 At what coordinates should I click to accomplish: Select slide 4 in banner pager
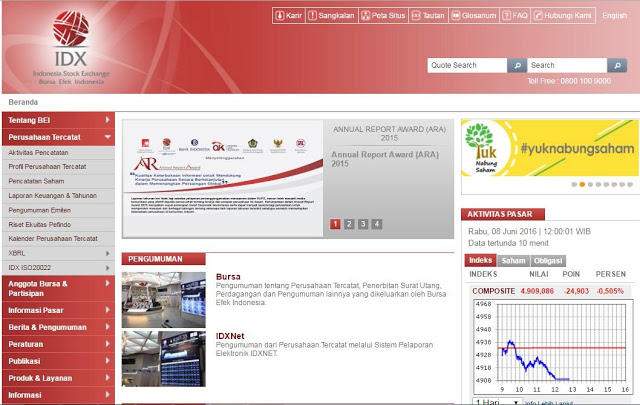click(377, 224)
